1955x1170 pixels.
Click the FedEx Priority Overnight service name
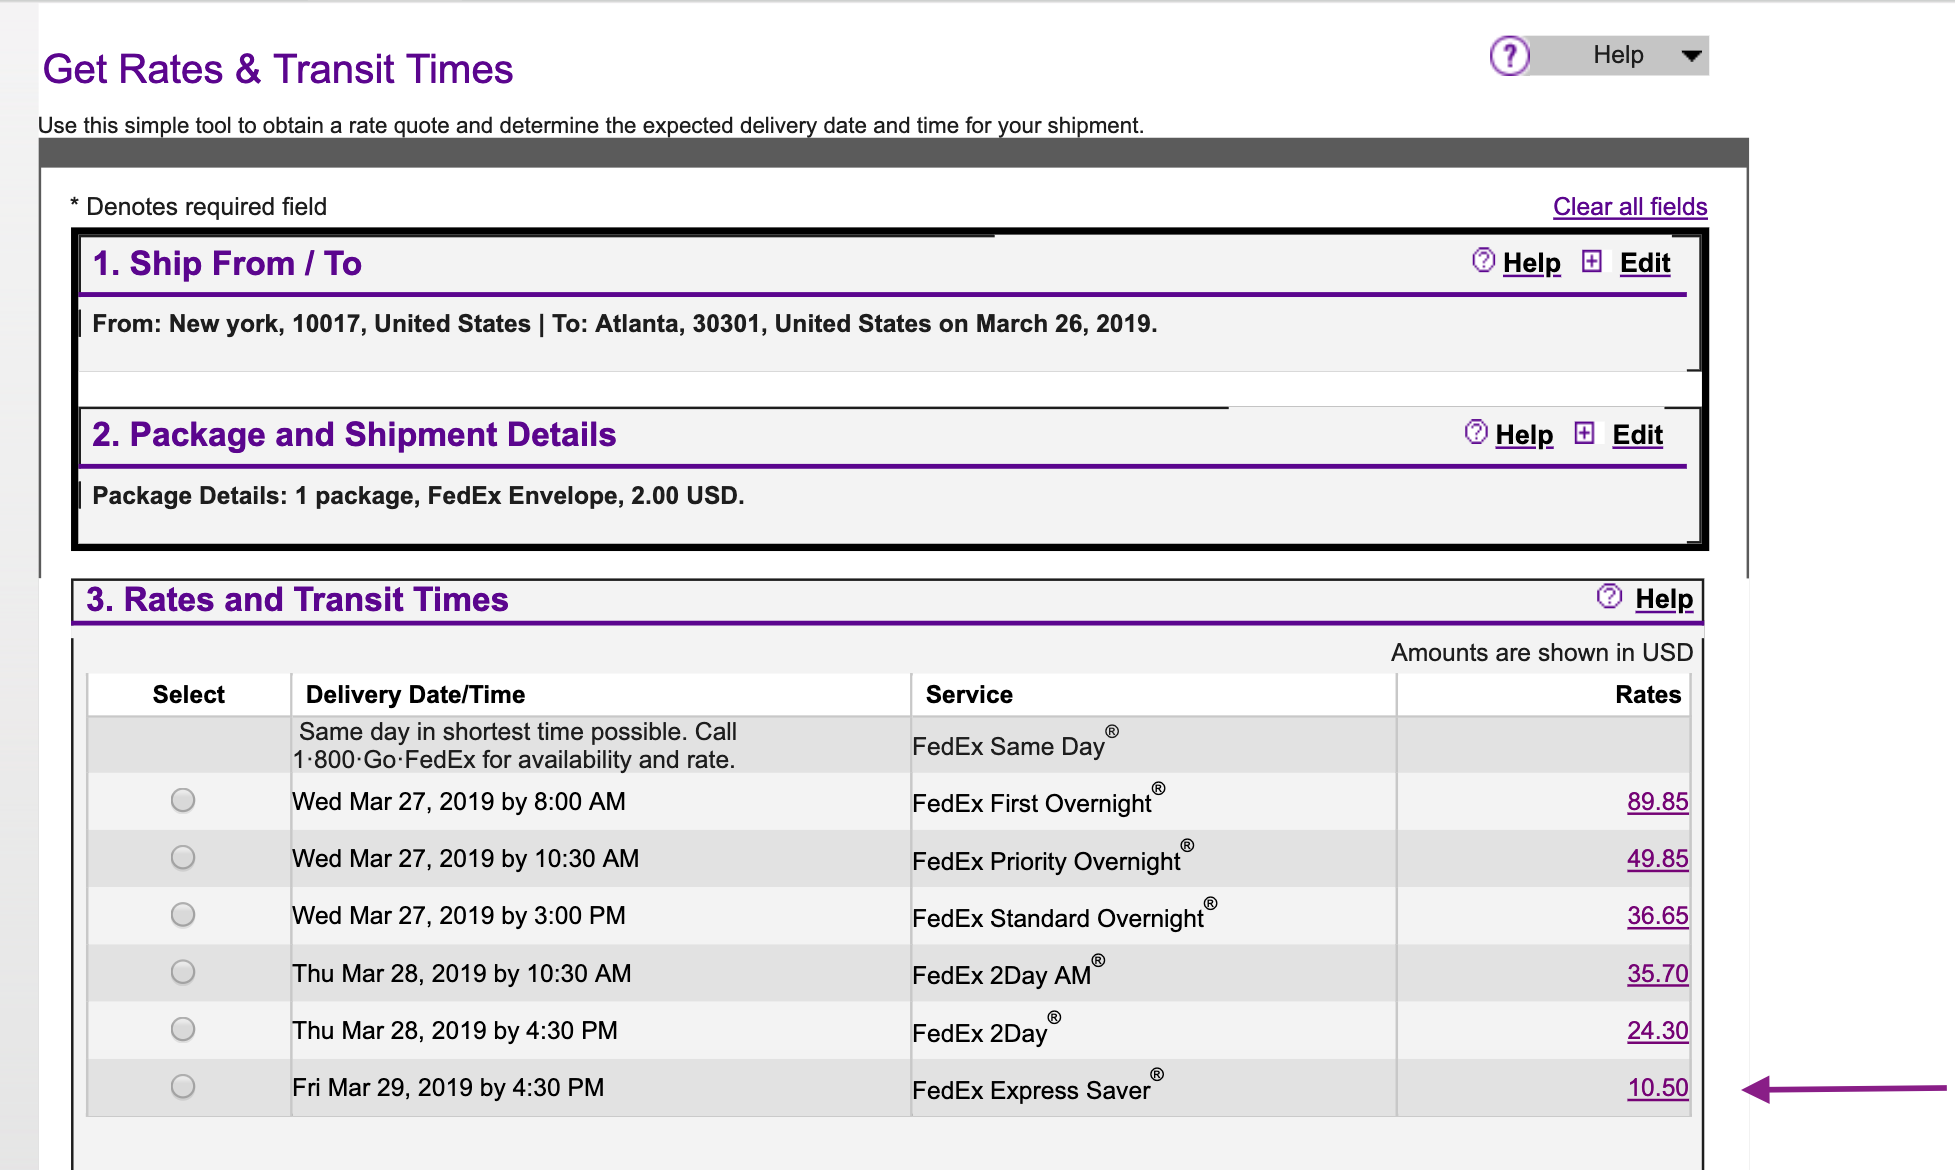pos(1053,859)
